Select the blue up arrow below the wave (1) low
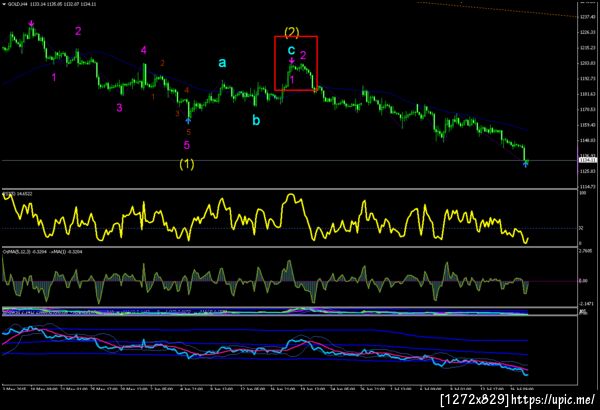This screenshot has height=410, width=600. pos(188,121)
